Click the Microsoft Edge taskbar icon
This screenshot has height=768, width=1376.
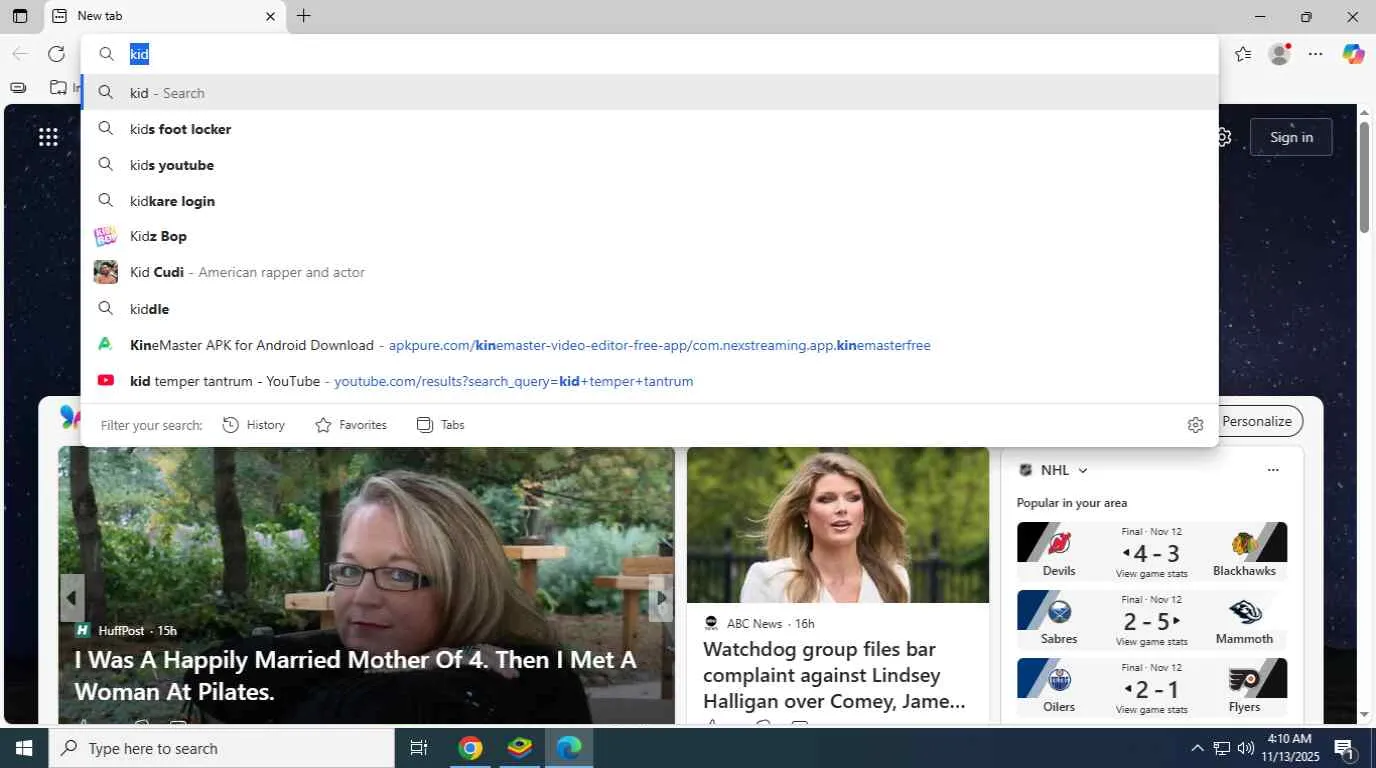pos(569,748)
